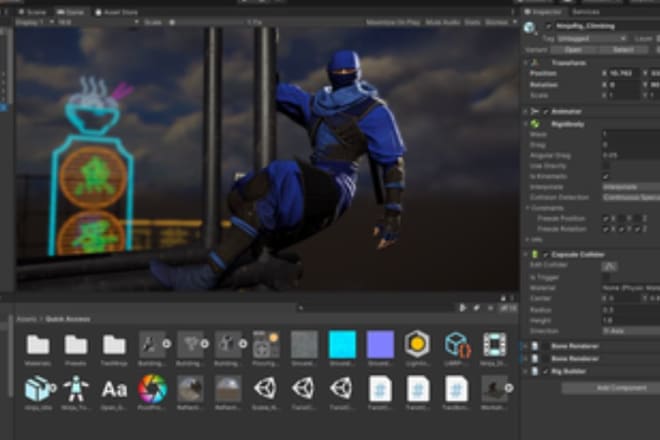This screenshot has height=440, width=660.
Task: Expand the second Building model asset arrow
Action: [205, 344]
